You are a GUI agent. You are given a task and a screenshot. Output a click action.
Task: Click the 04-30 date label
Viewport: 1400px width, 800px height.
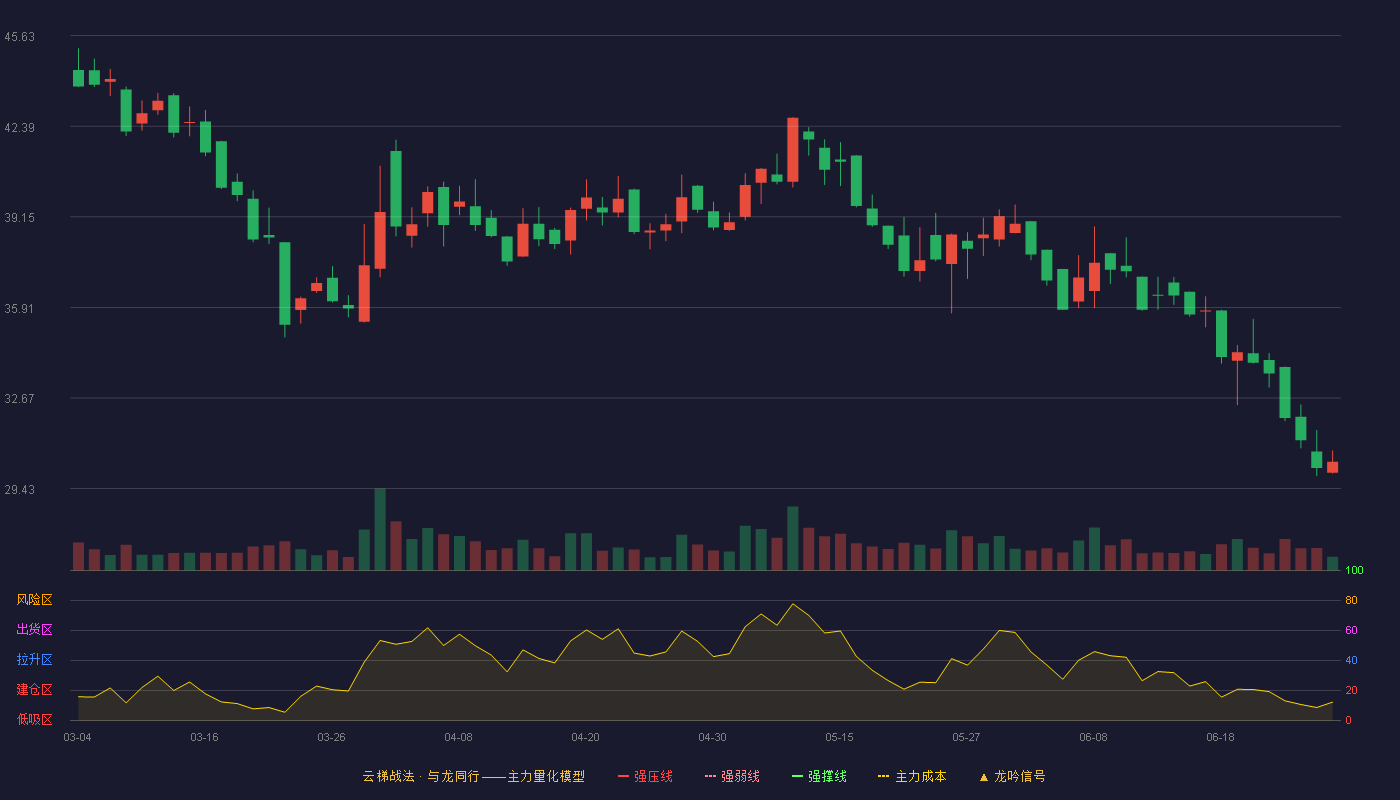[712, 737]
